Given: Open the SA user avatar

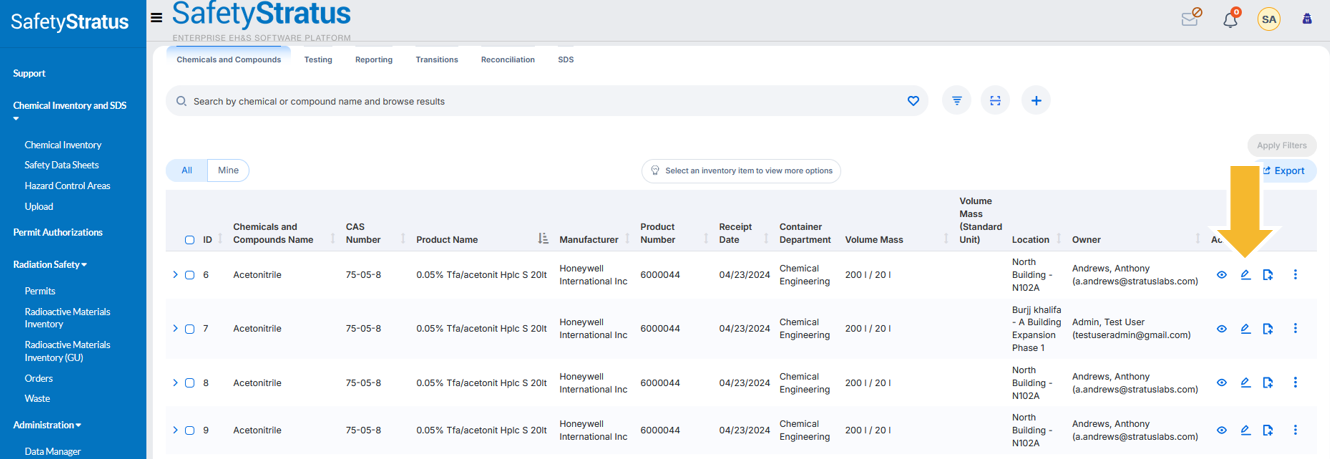Looking at the screenshot, I should click(1269, 19).
